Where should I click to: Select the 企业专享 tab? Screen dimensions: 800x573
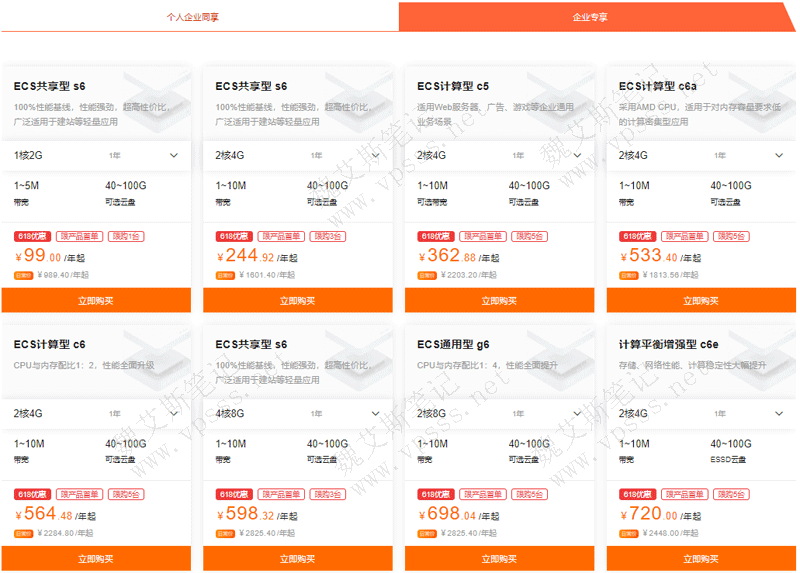589,17
